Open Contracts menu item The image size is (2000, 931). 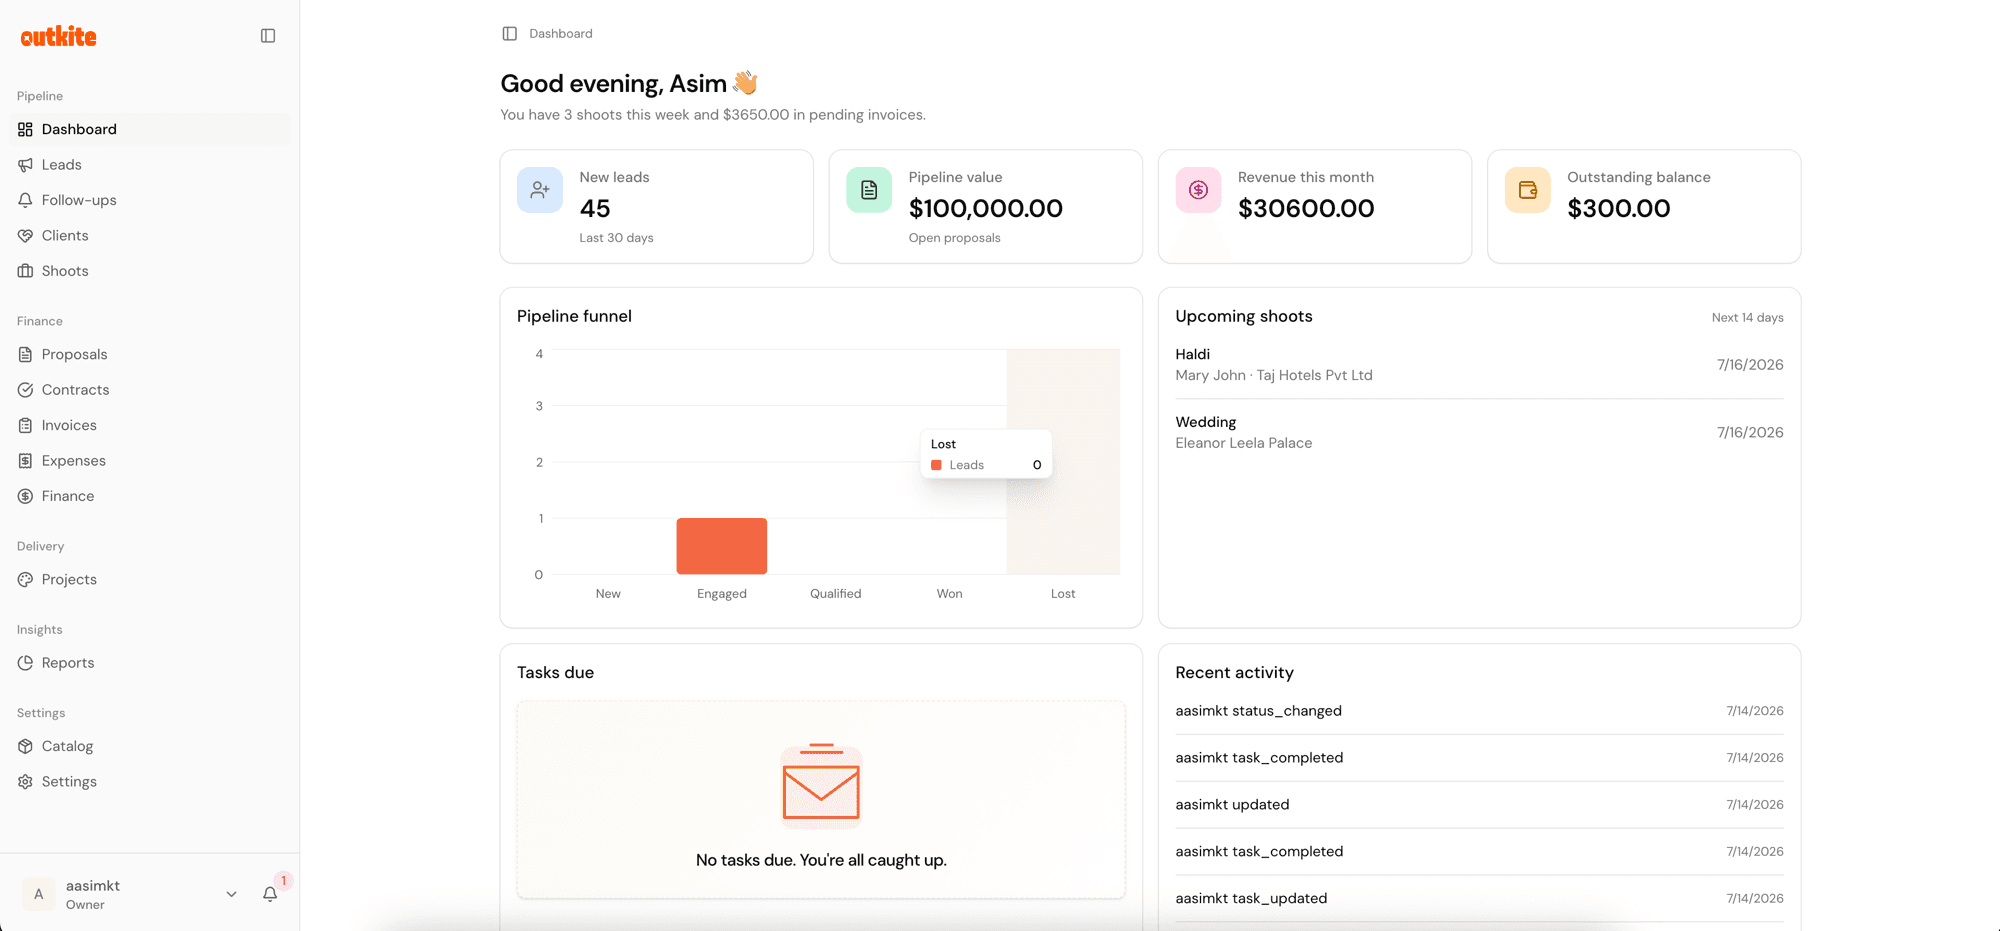click(x=150, y=390)
